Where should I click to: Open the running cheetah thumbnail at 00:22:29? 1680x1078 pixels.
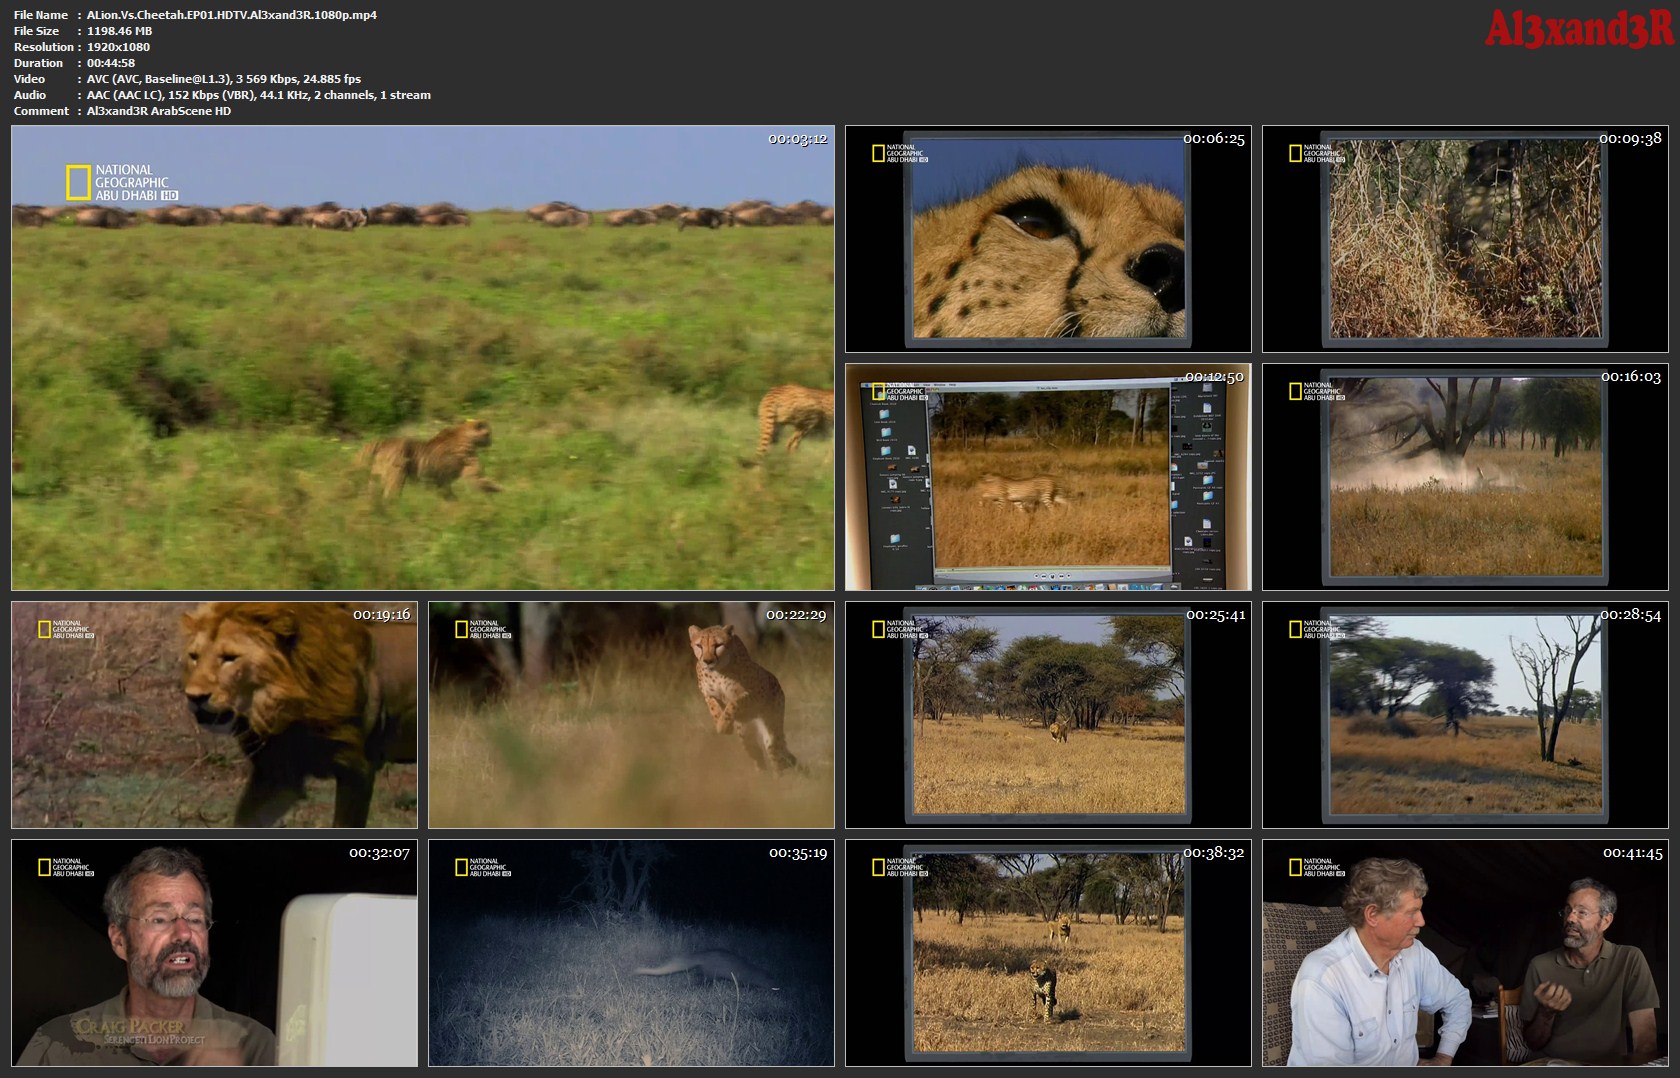point(631,714)
